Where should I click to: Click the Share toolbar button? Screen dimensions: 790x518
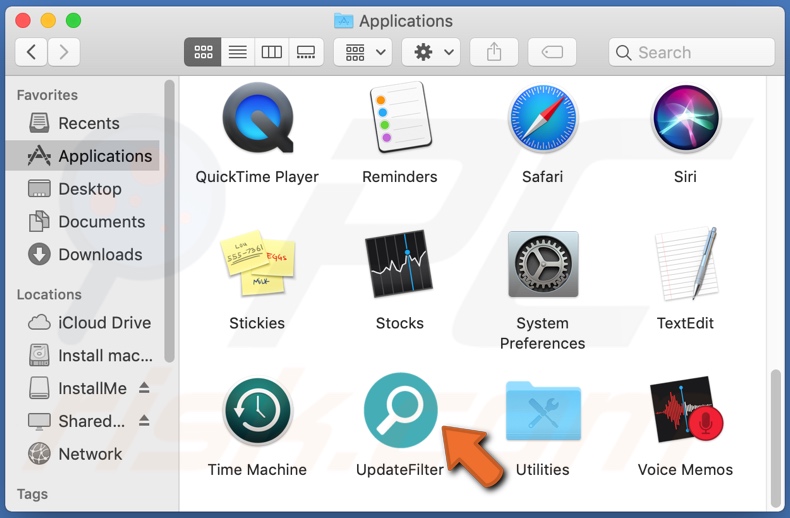tap(494, 52)
